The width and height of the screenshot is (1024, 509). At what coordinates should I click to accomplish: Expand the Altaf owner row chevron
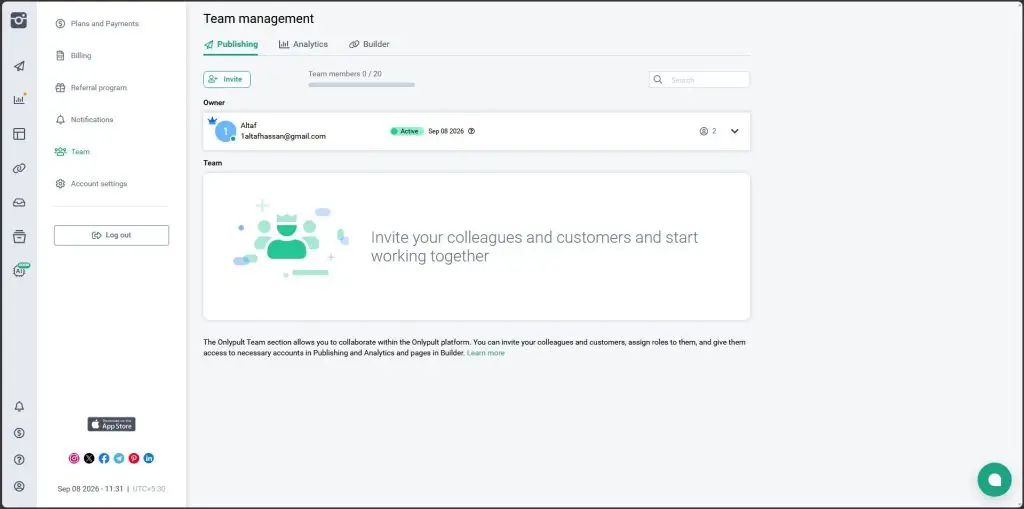735,131
